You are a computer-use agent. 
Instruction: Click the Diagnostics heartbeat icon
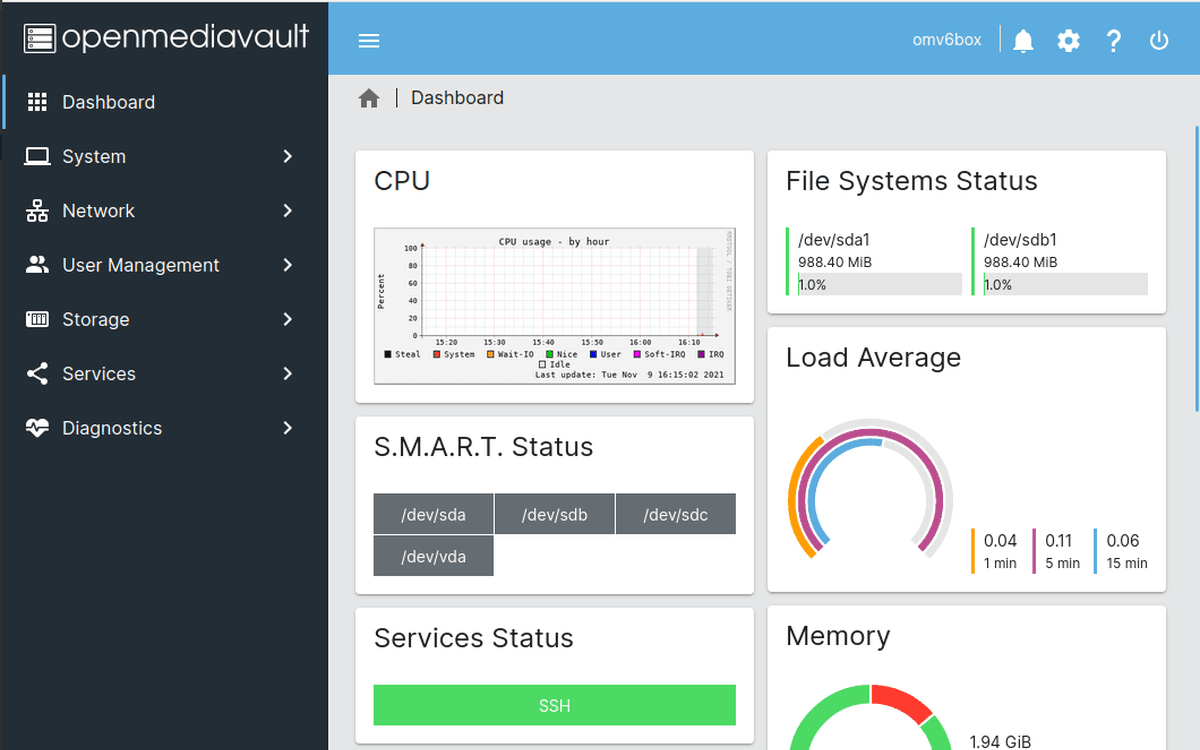[x=37, y=428]
